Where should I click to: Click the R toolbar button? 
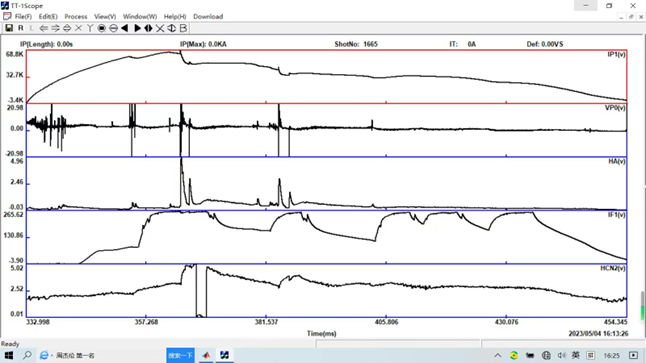[21, 28]
